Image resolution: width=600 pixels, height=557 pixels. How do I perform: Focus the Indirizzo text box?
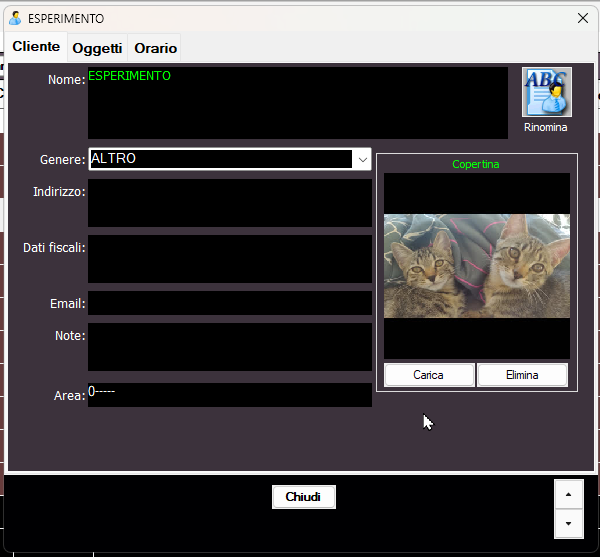point(229,203)
